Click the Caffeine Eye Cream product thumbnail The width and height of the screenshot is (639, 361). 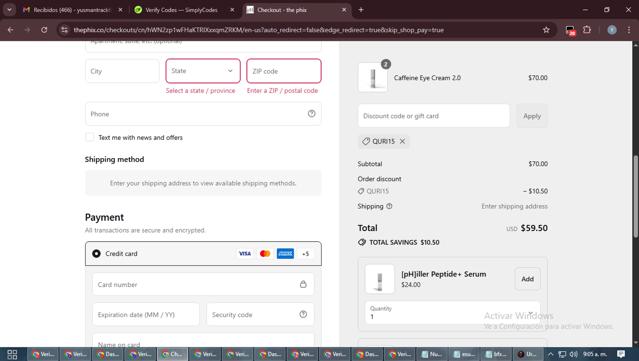tap(373, 78)
